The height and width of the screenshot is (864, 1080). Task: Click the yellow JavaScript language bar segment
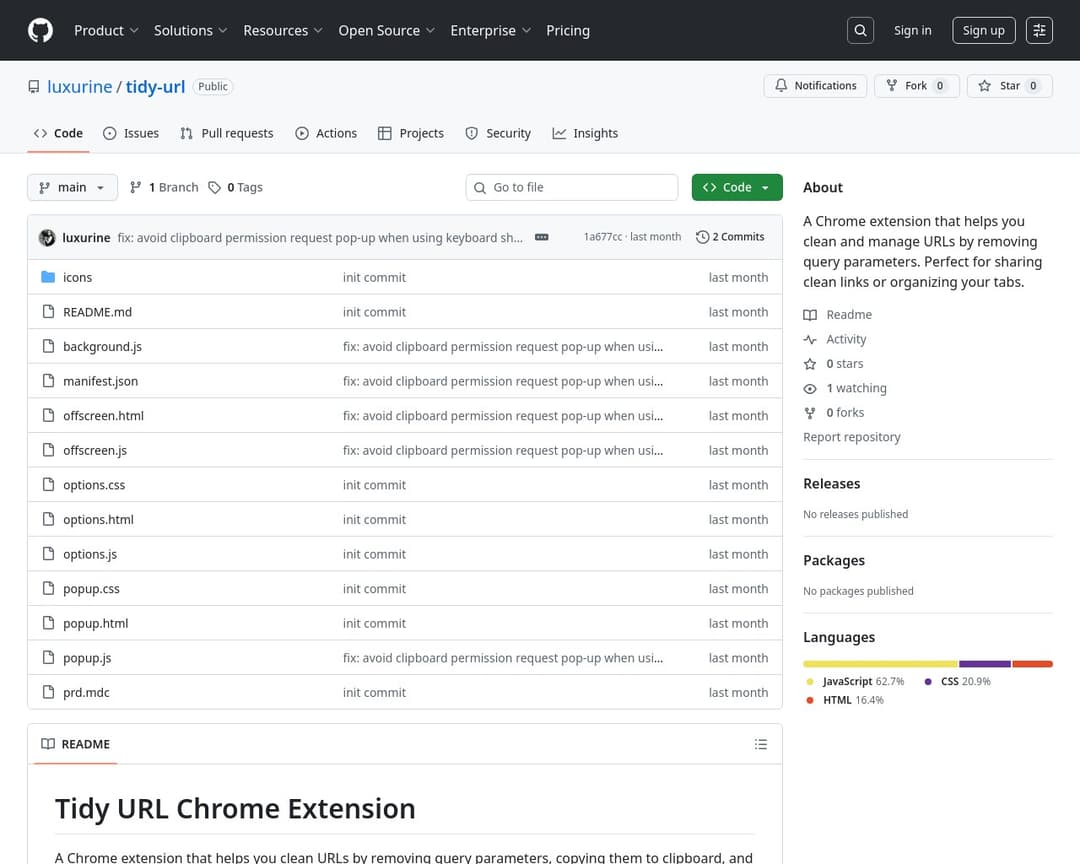(x=880, y=663)
